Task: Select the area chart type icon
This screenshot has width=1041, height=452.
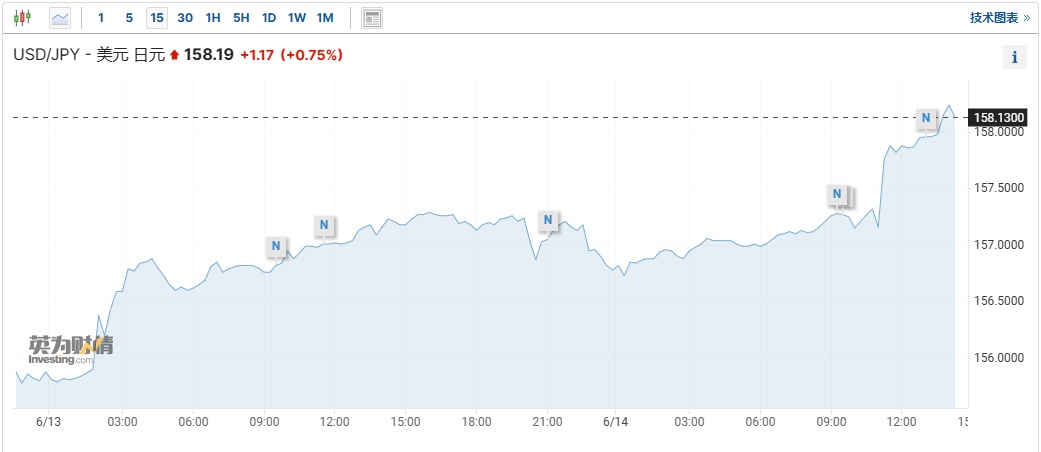Action: click(60, 17)
